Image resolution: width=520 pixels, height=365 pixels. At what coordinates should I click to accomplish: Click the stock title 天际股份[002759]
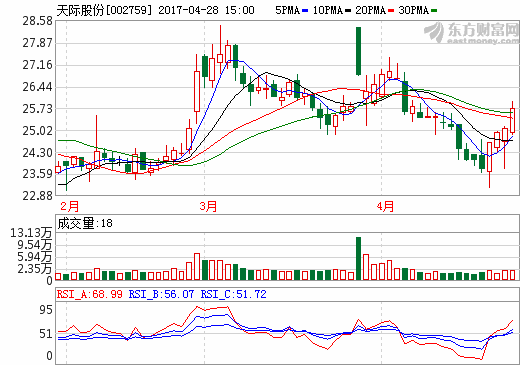click(104, 10)
